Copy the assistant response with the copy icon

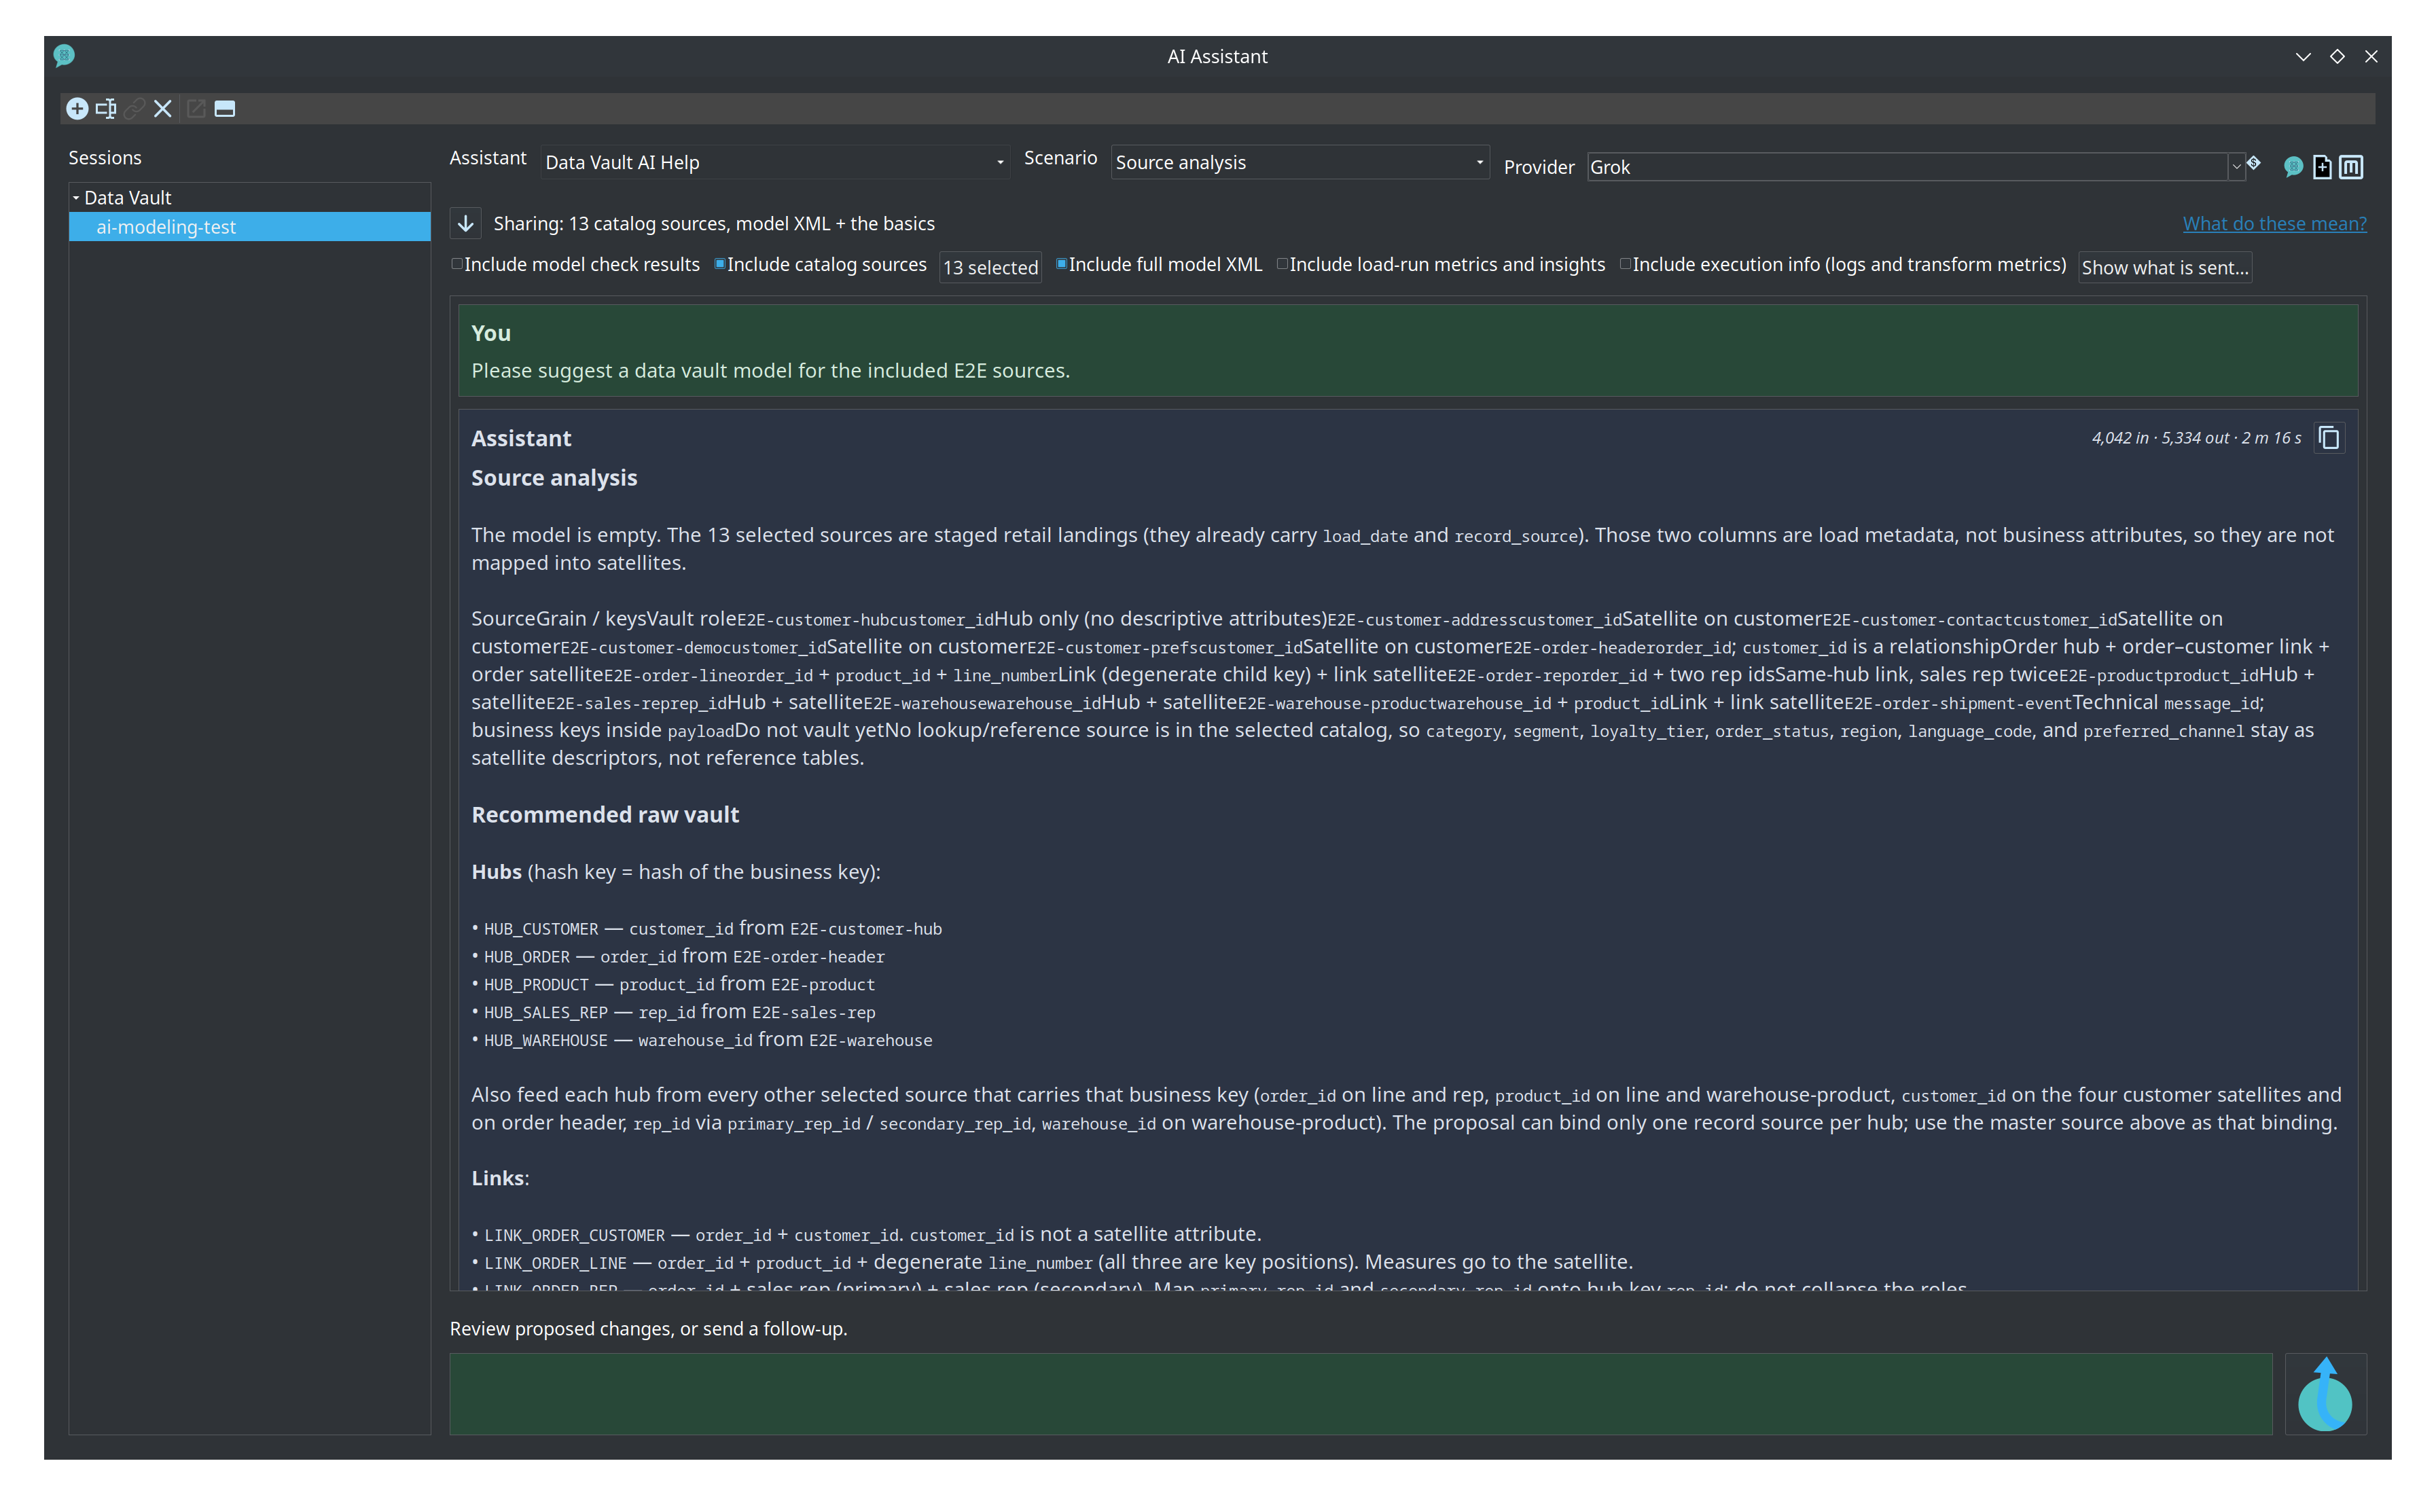coord(2329,438)
